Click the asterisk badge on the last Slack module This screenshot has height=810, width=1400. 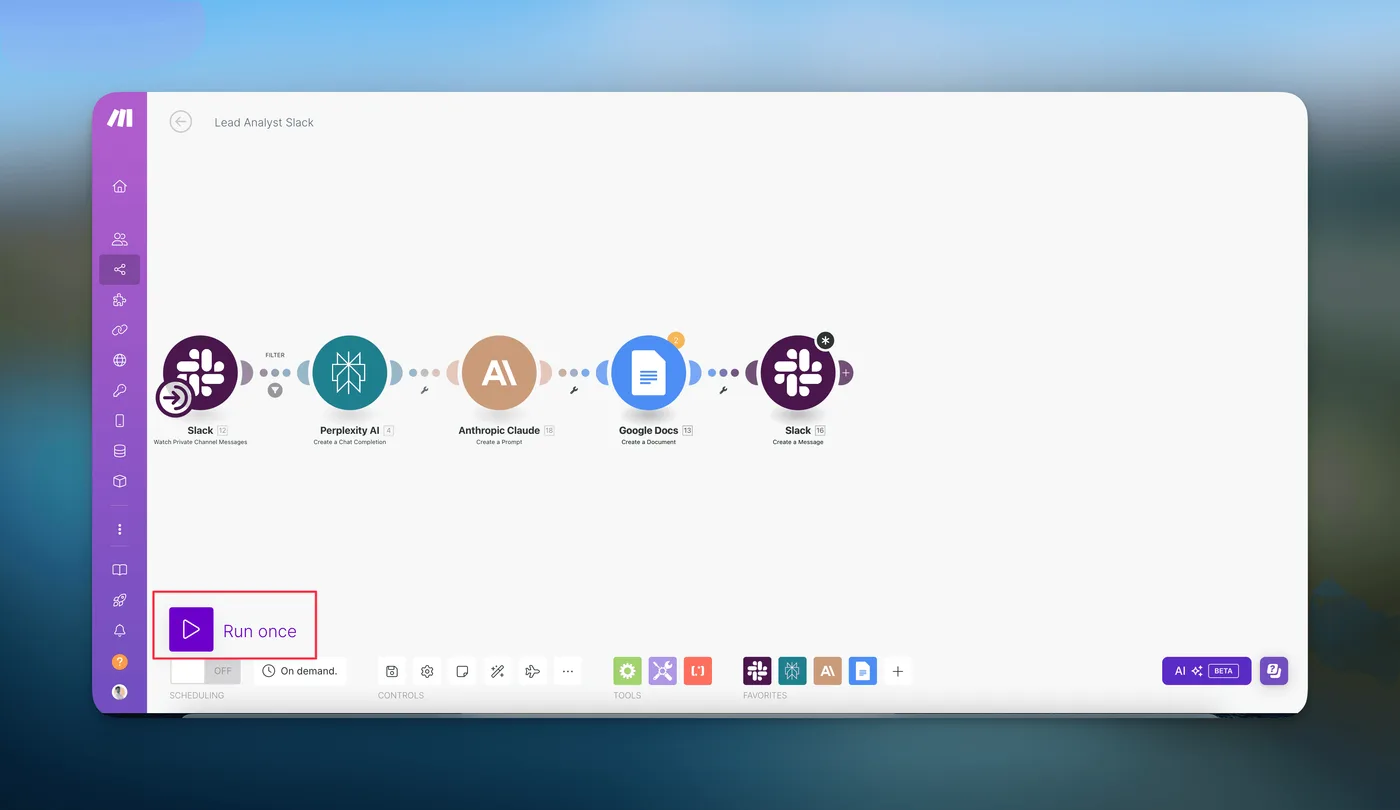[825, 341]
